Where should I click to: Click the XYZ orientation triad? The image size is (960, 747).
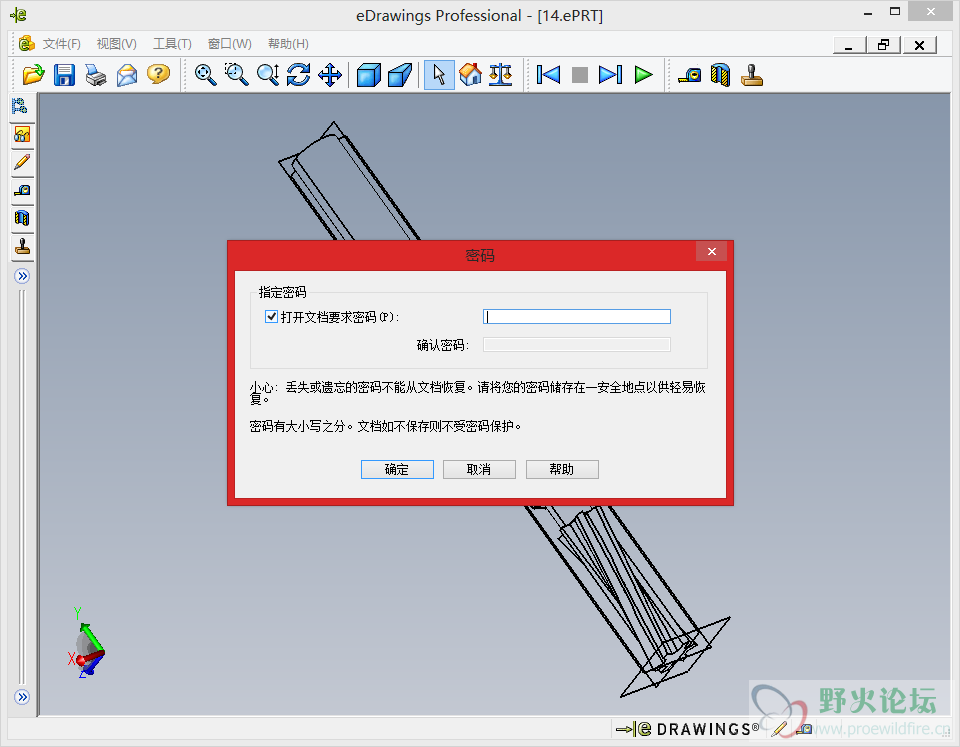click(x=86, y=643)
